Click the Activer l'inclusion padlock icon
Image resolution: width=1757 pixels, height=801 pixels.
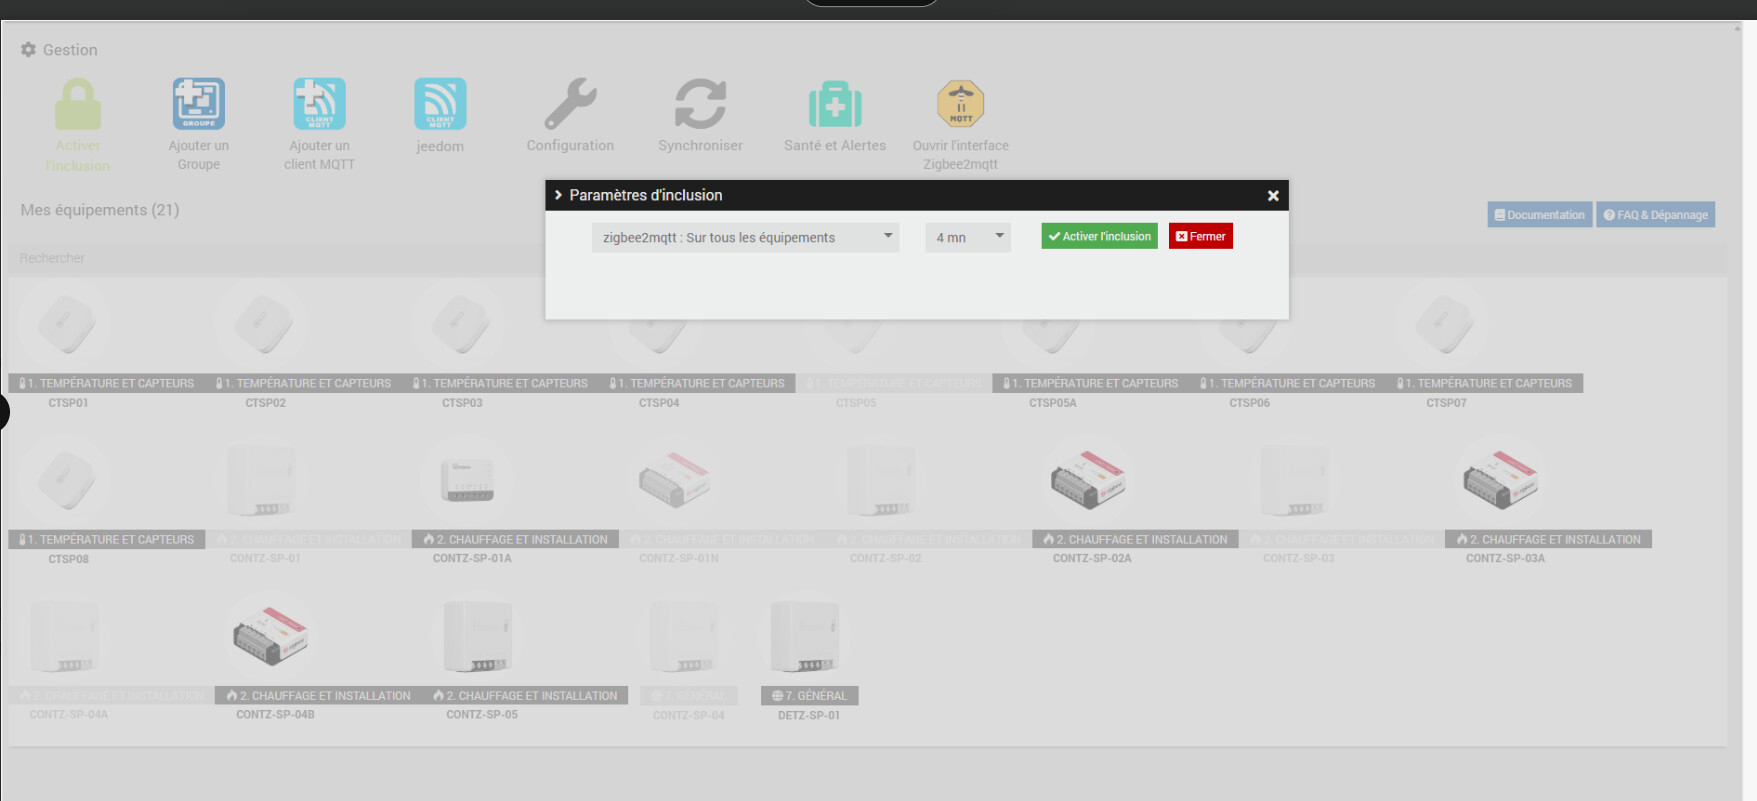click(x=78, y=104)
